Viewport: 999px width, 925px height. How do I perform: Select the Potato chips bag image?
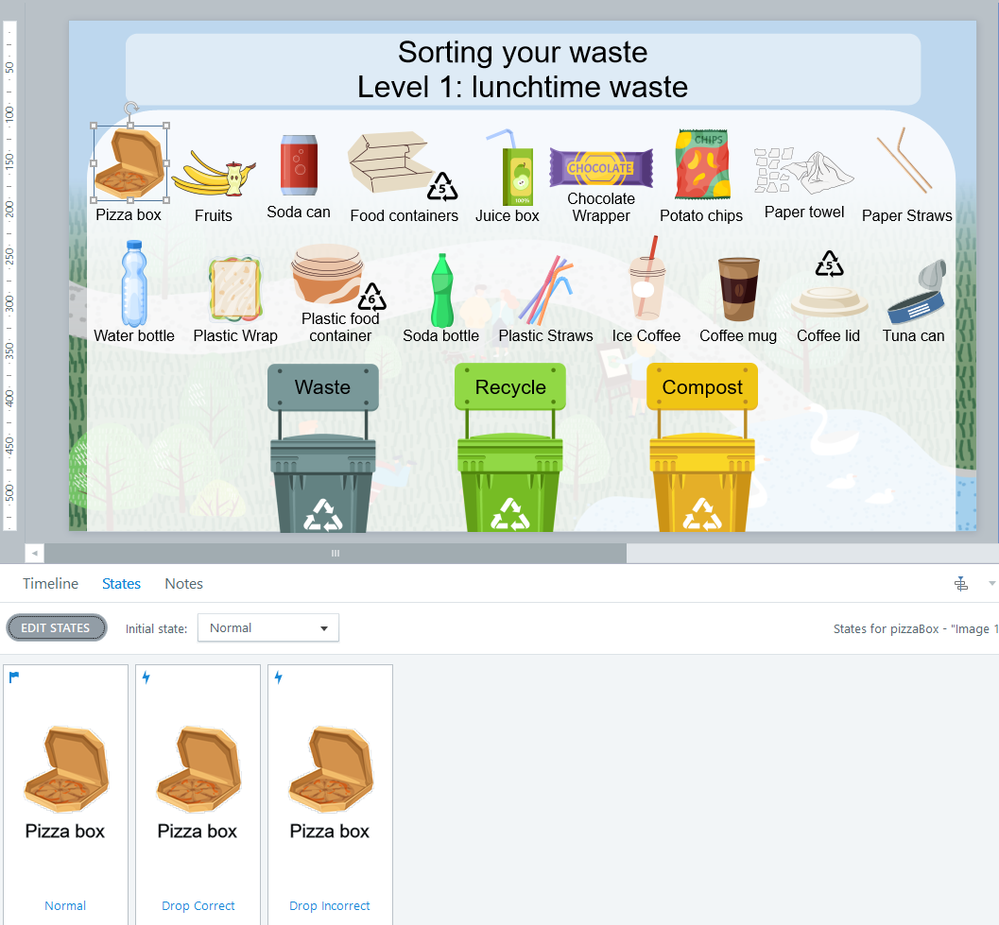tap(703, 164)
